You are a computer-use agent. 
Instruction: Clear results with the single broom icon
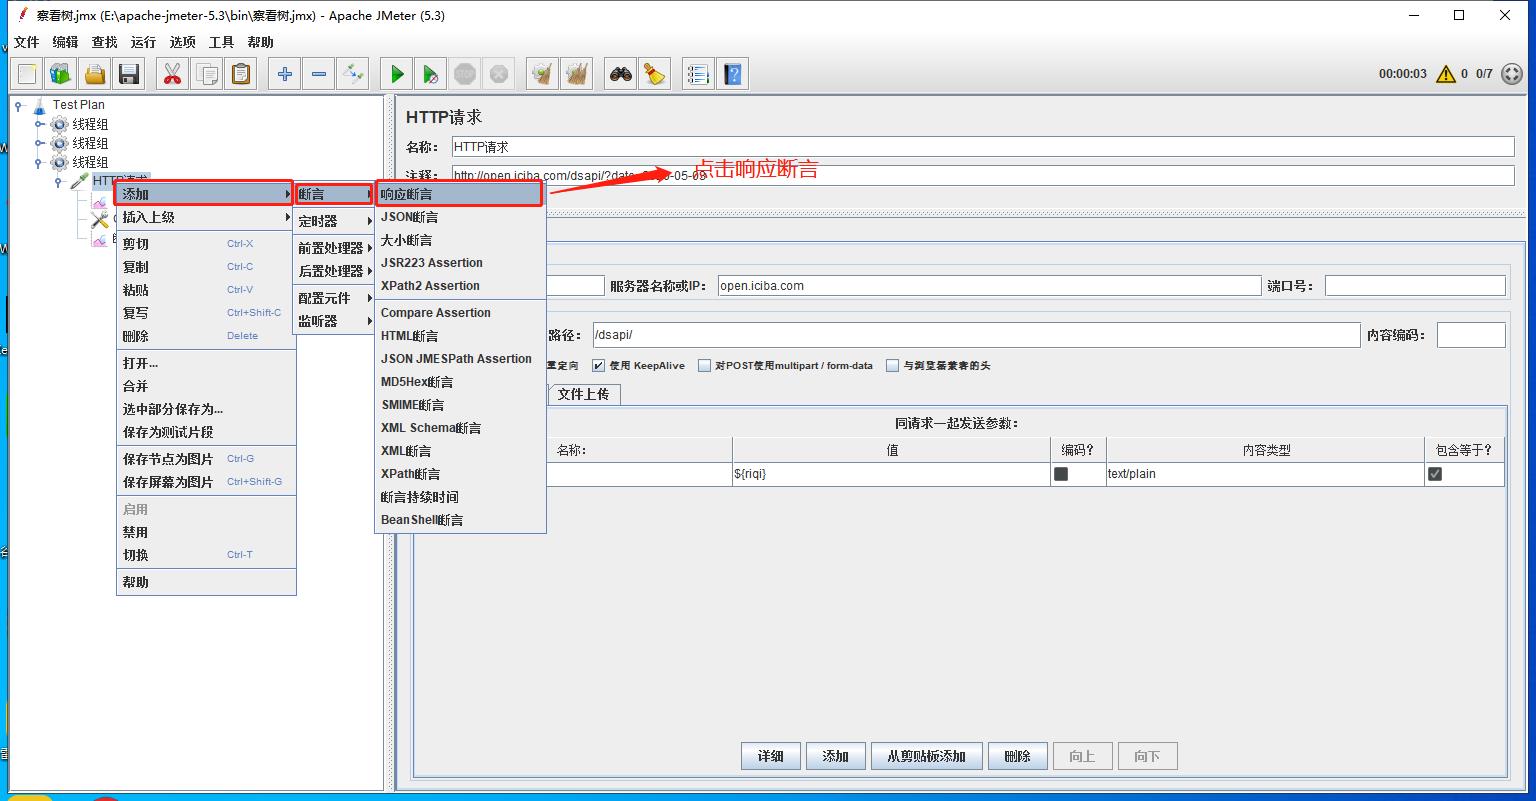tap(542, 74)
